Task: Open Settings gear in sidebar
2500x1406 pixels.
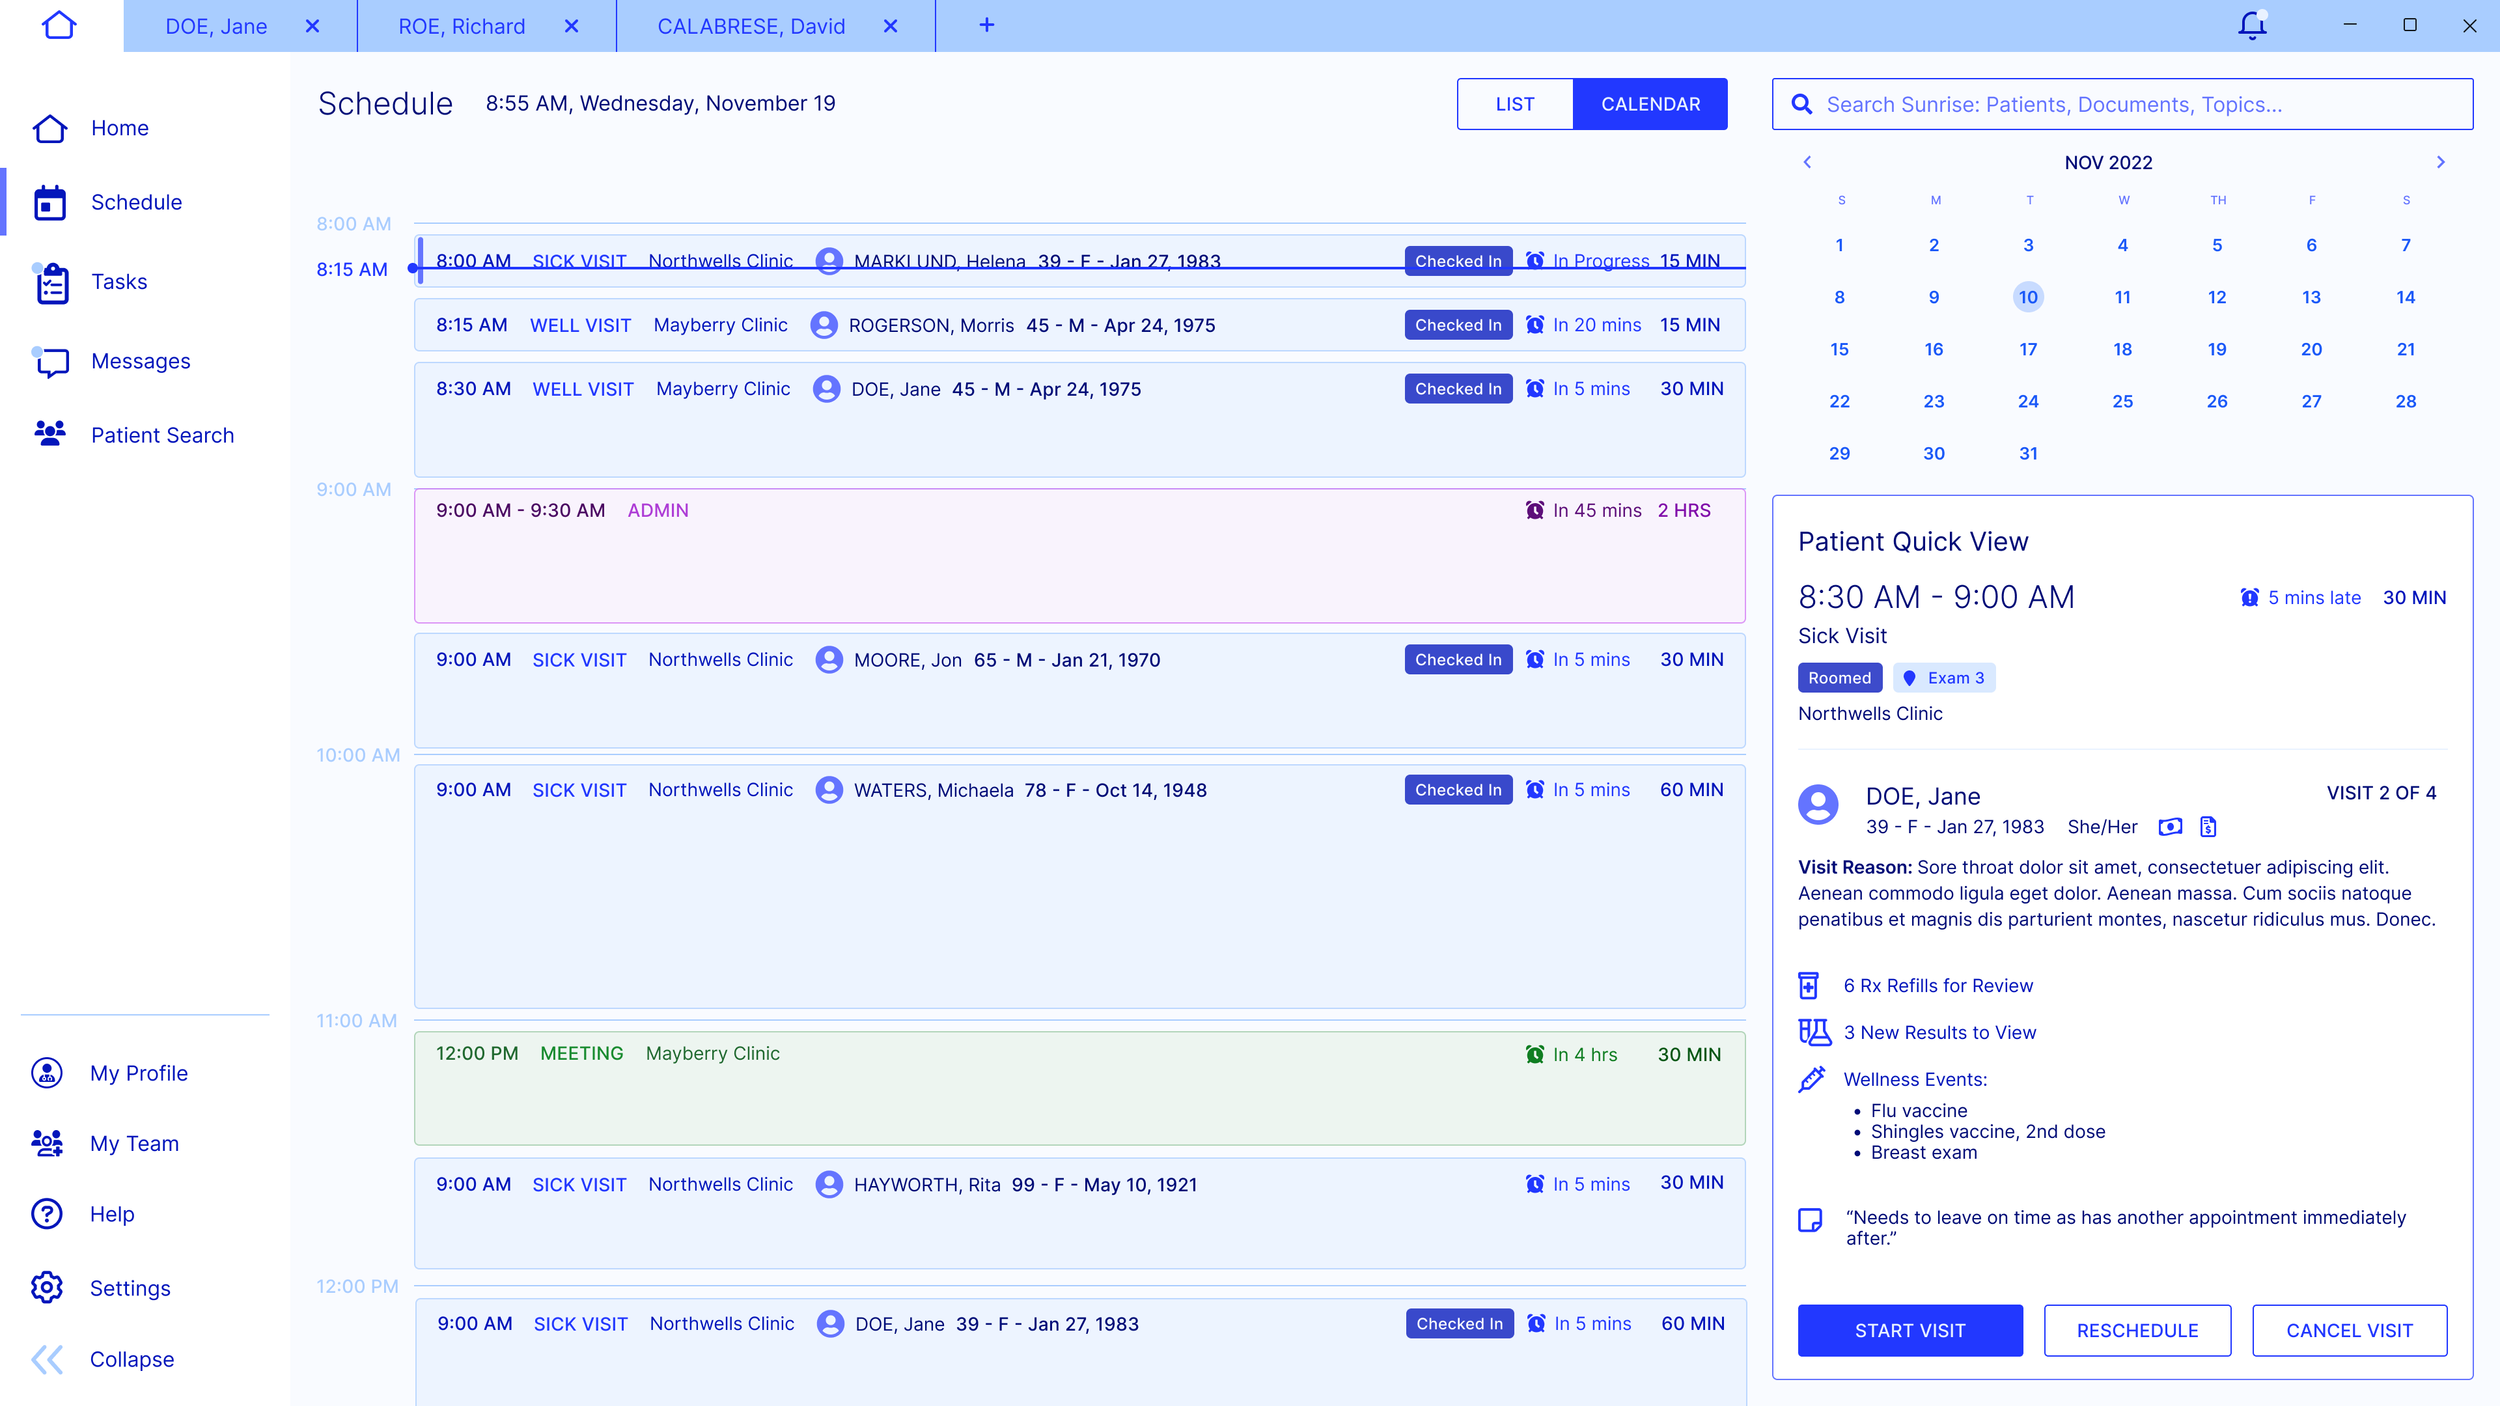Action: pos(47,1288)
